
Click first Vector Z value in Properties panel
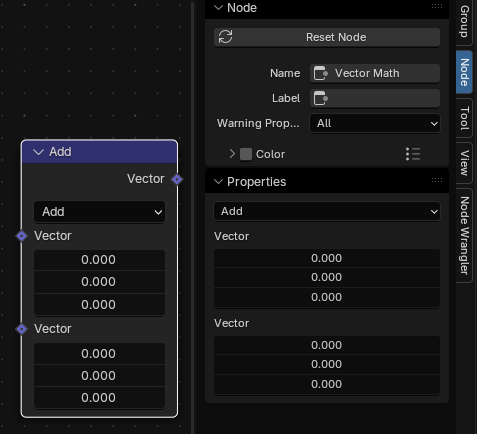327,297
